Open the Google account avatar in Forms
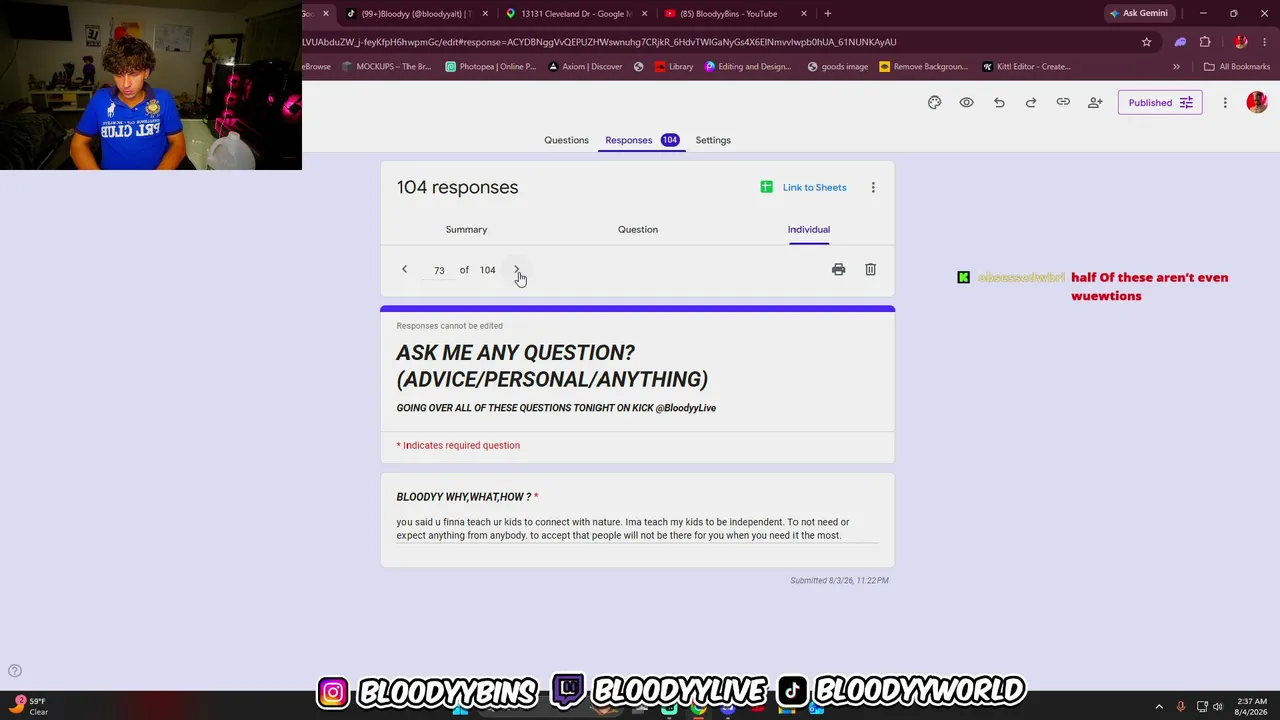The width and height of the screenshot is (1280, 720). 1257,102
